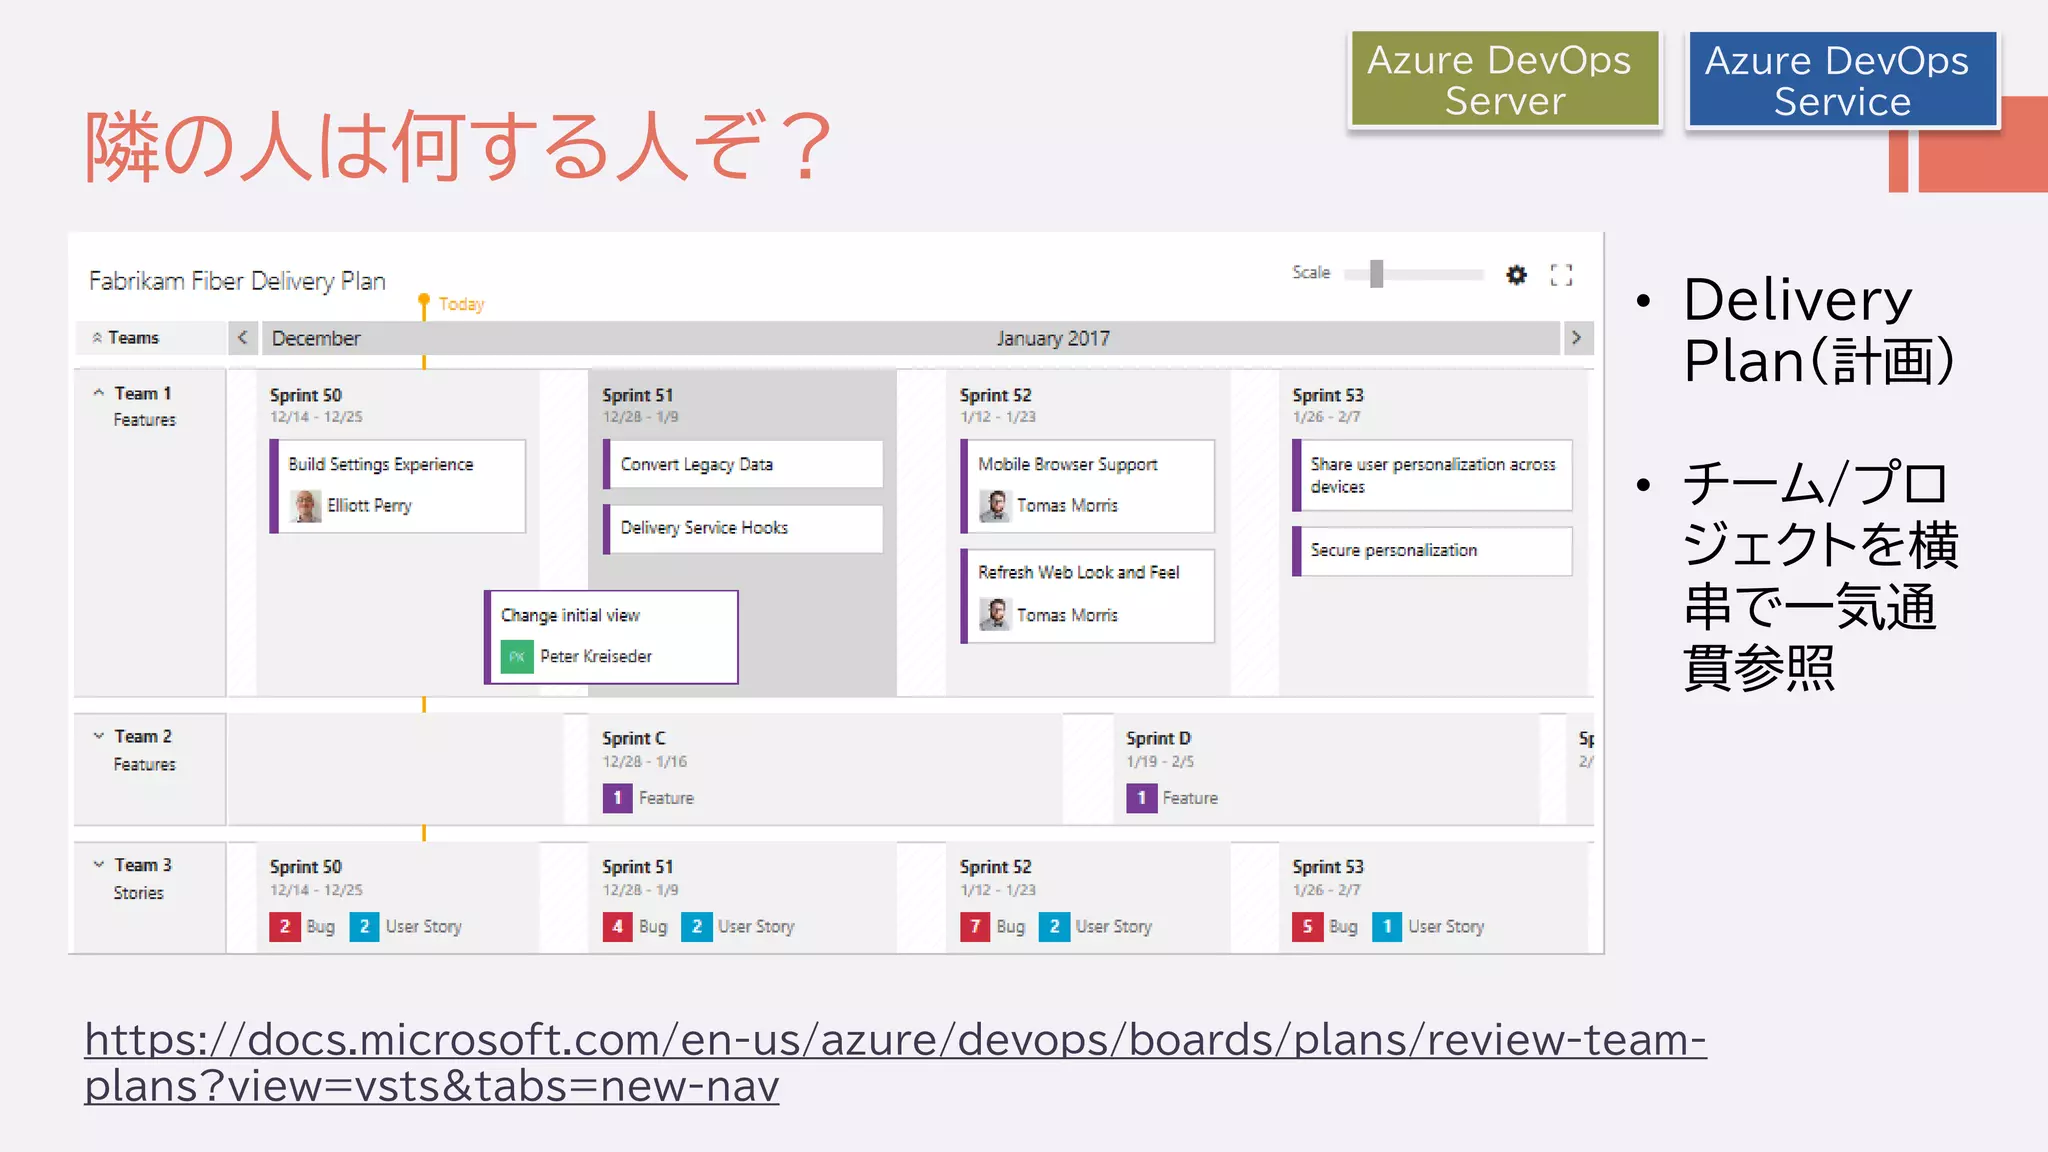This screenshot has width=2048, height=1152.
Task: Open Mobile Browser Support card
Action: (1088, 486)
